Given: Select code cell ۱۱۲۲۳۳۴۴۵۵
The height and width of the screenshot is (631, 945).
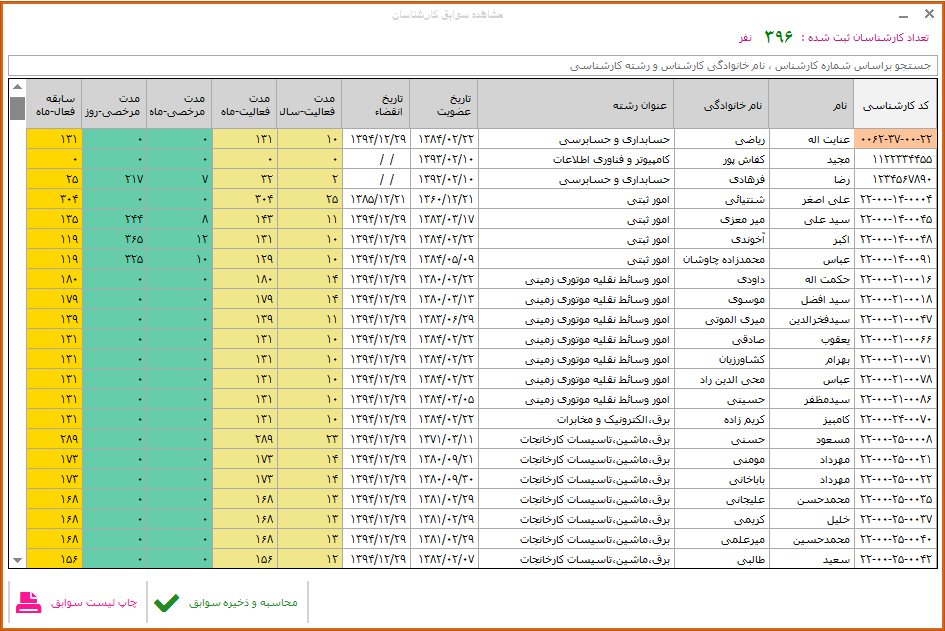Looking at the screenshot, I should (896, 159).
